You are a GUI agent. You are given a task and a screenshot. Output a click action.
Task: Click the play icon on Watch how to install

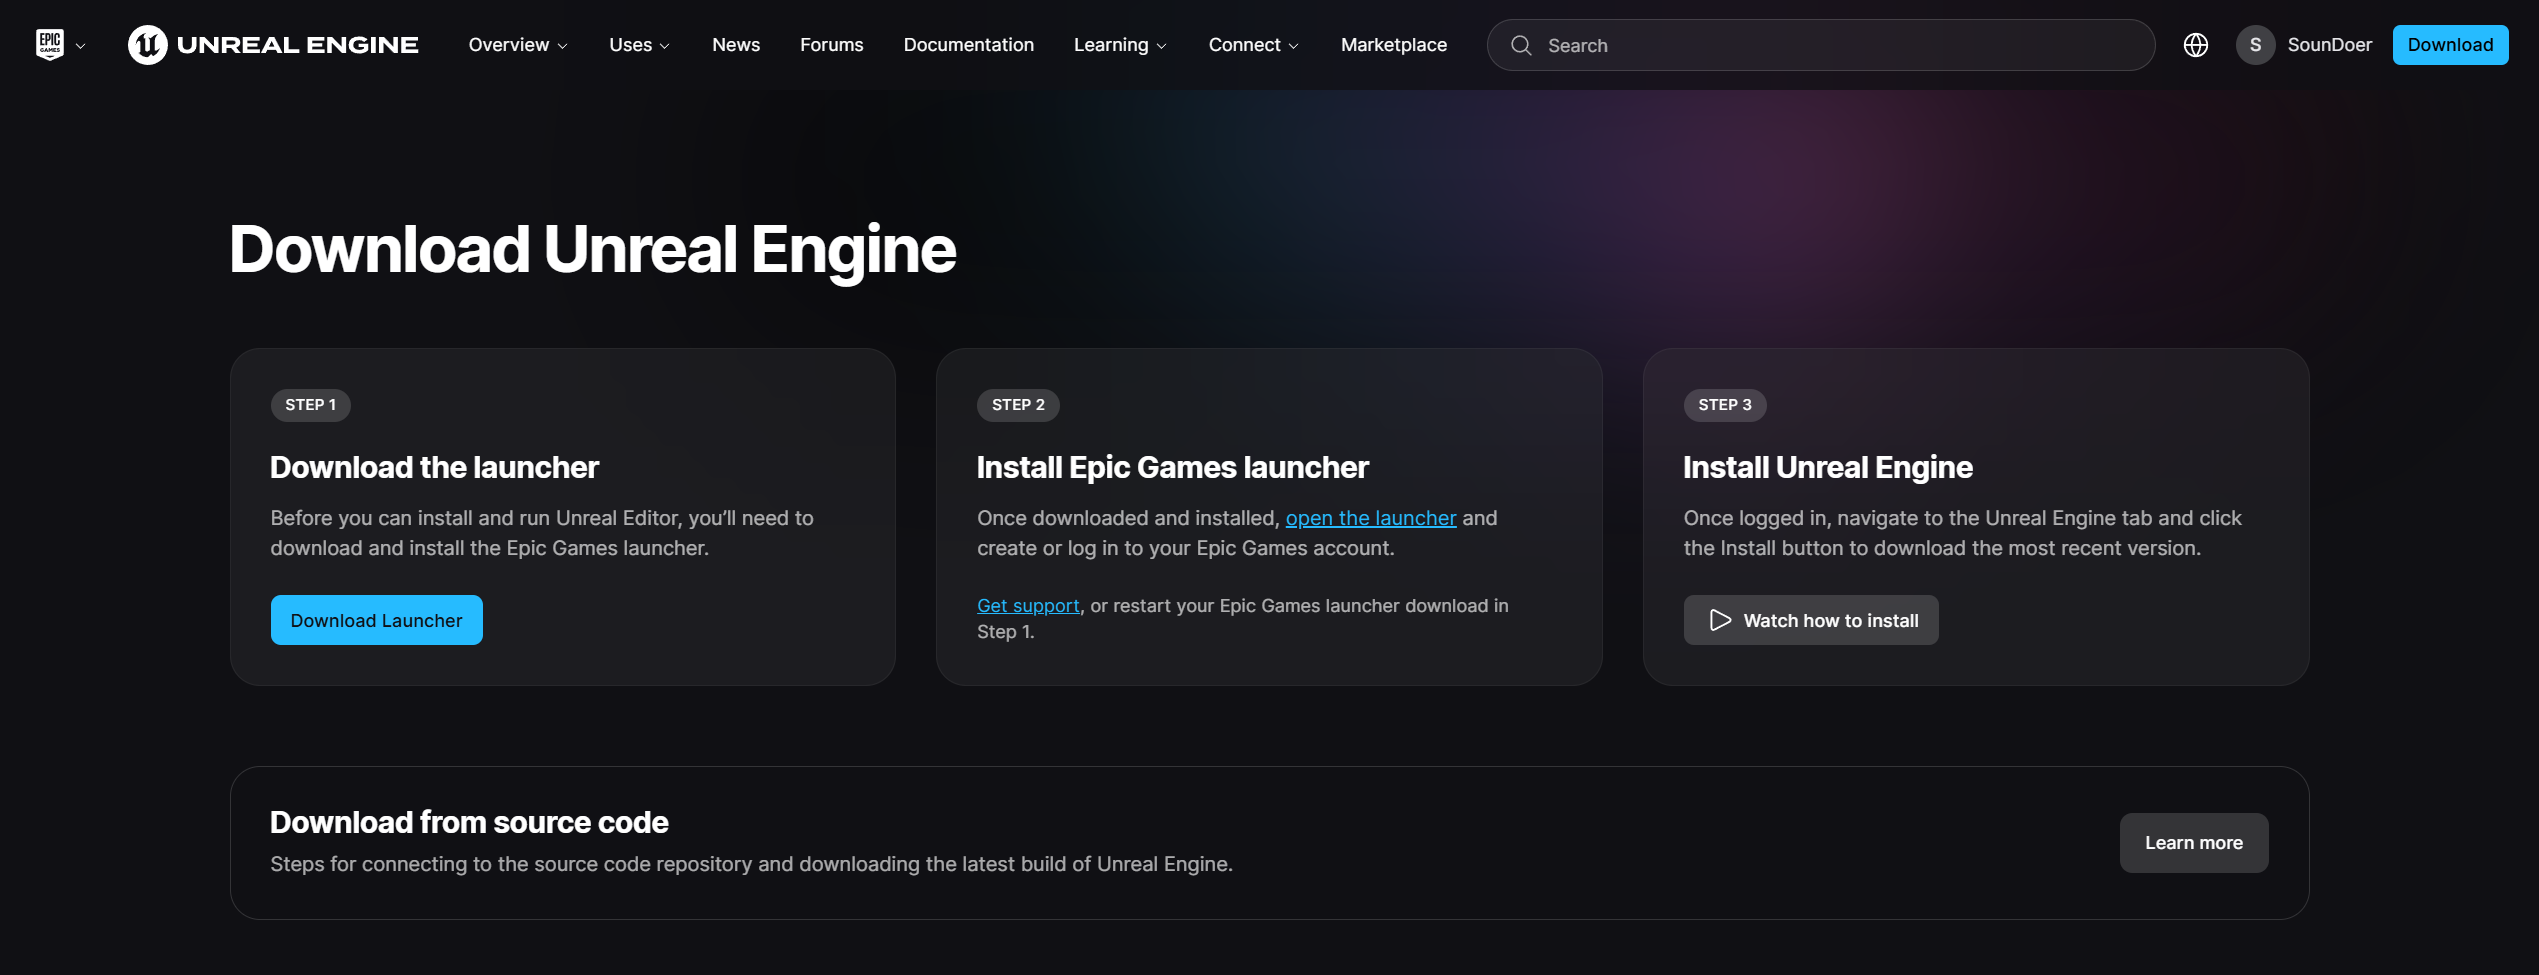point(1719,620)
